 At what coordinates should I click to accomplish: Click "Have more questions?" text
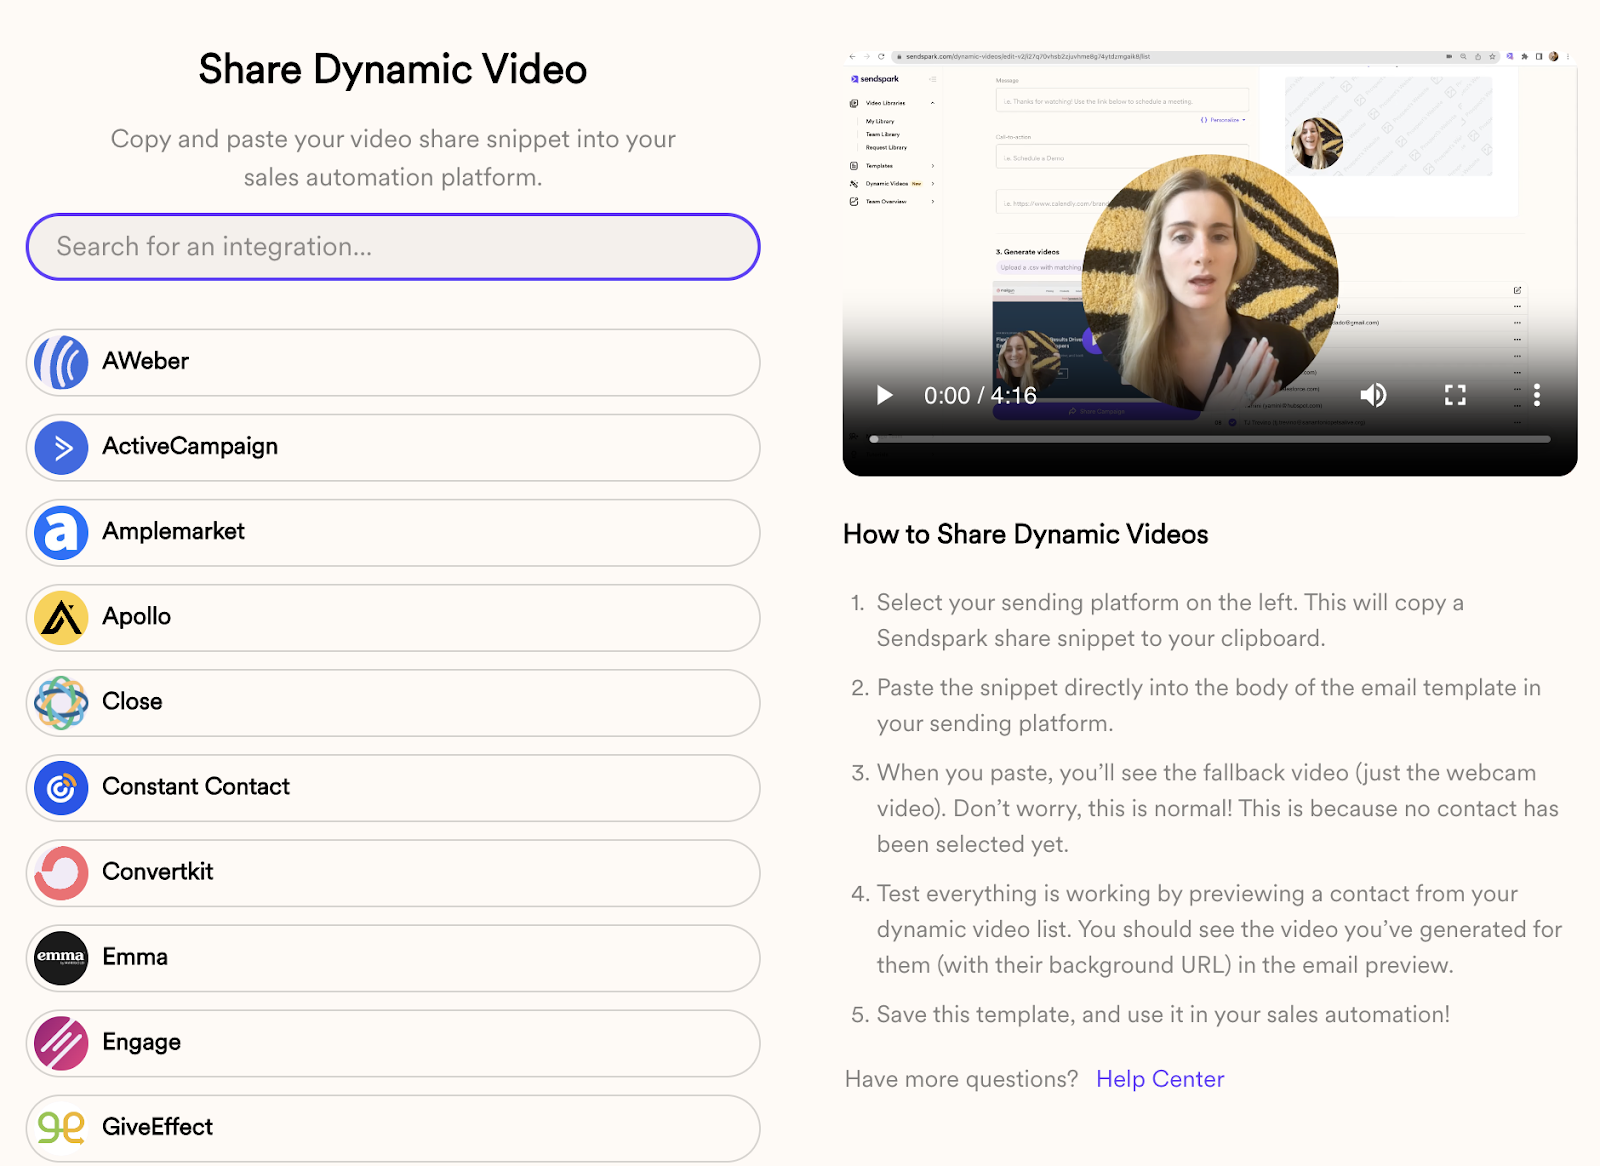coord(962,1079)
